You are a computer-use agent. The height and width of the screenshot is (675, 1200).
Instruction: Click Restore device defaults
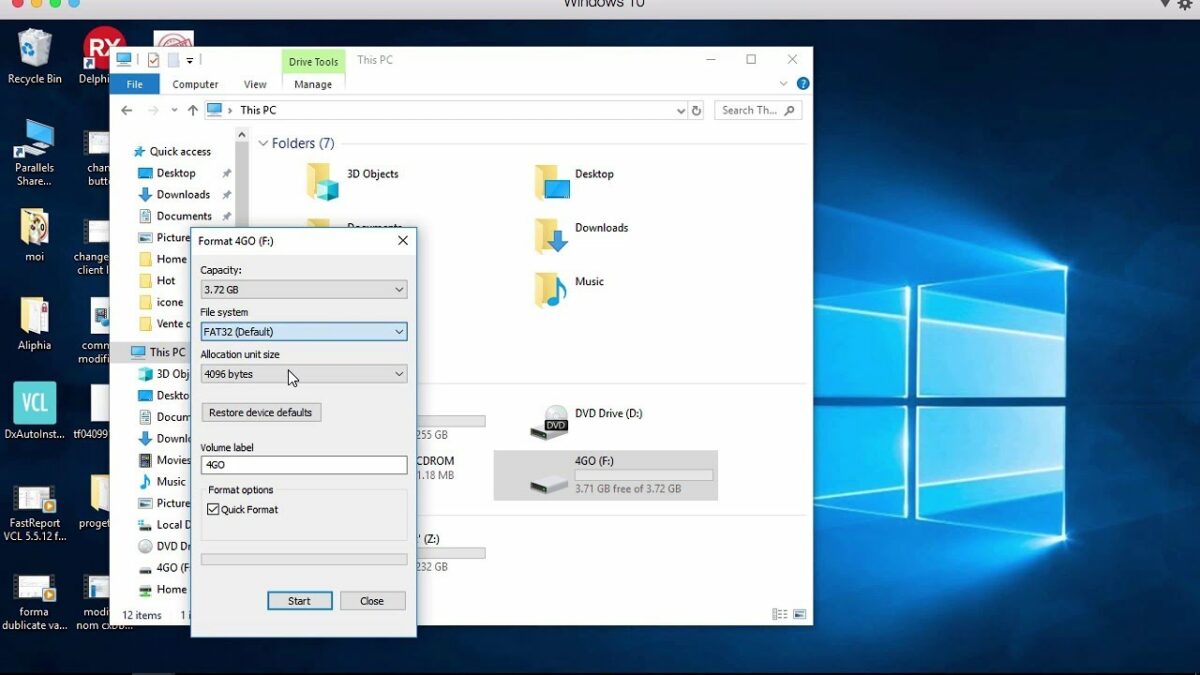260,412
